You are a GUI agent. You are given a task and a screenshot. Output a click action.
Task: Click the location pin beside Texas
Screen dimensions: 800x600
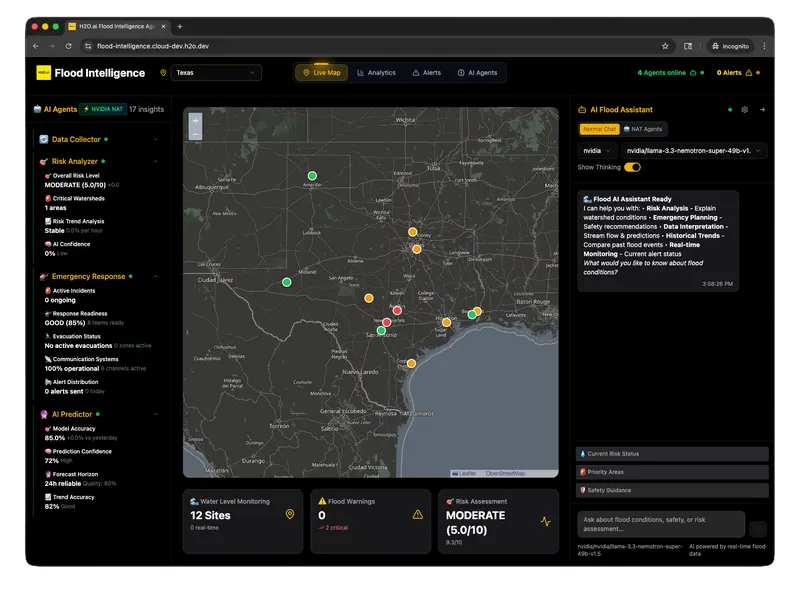coord(163,72)
